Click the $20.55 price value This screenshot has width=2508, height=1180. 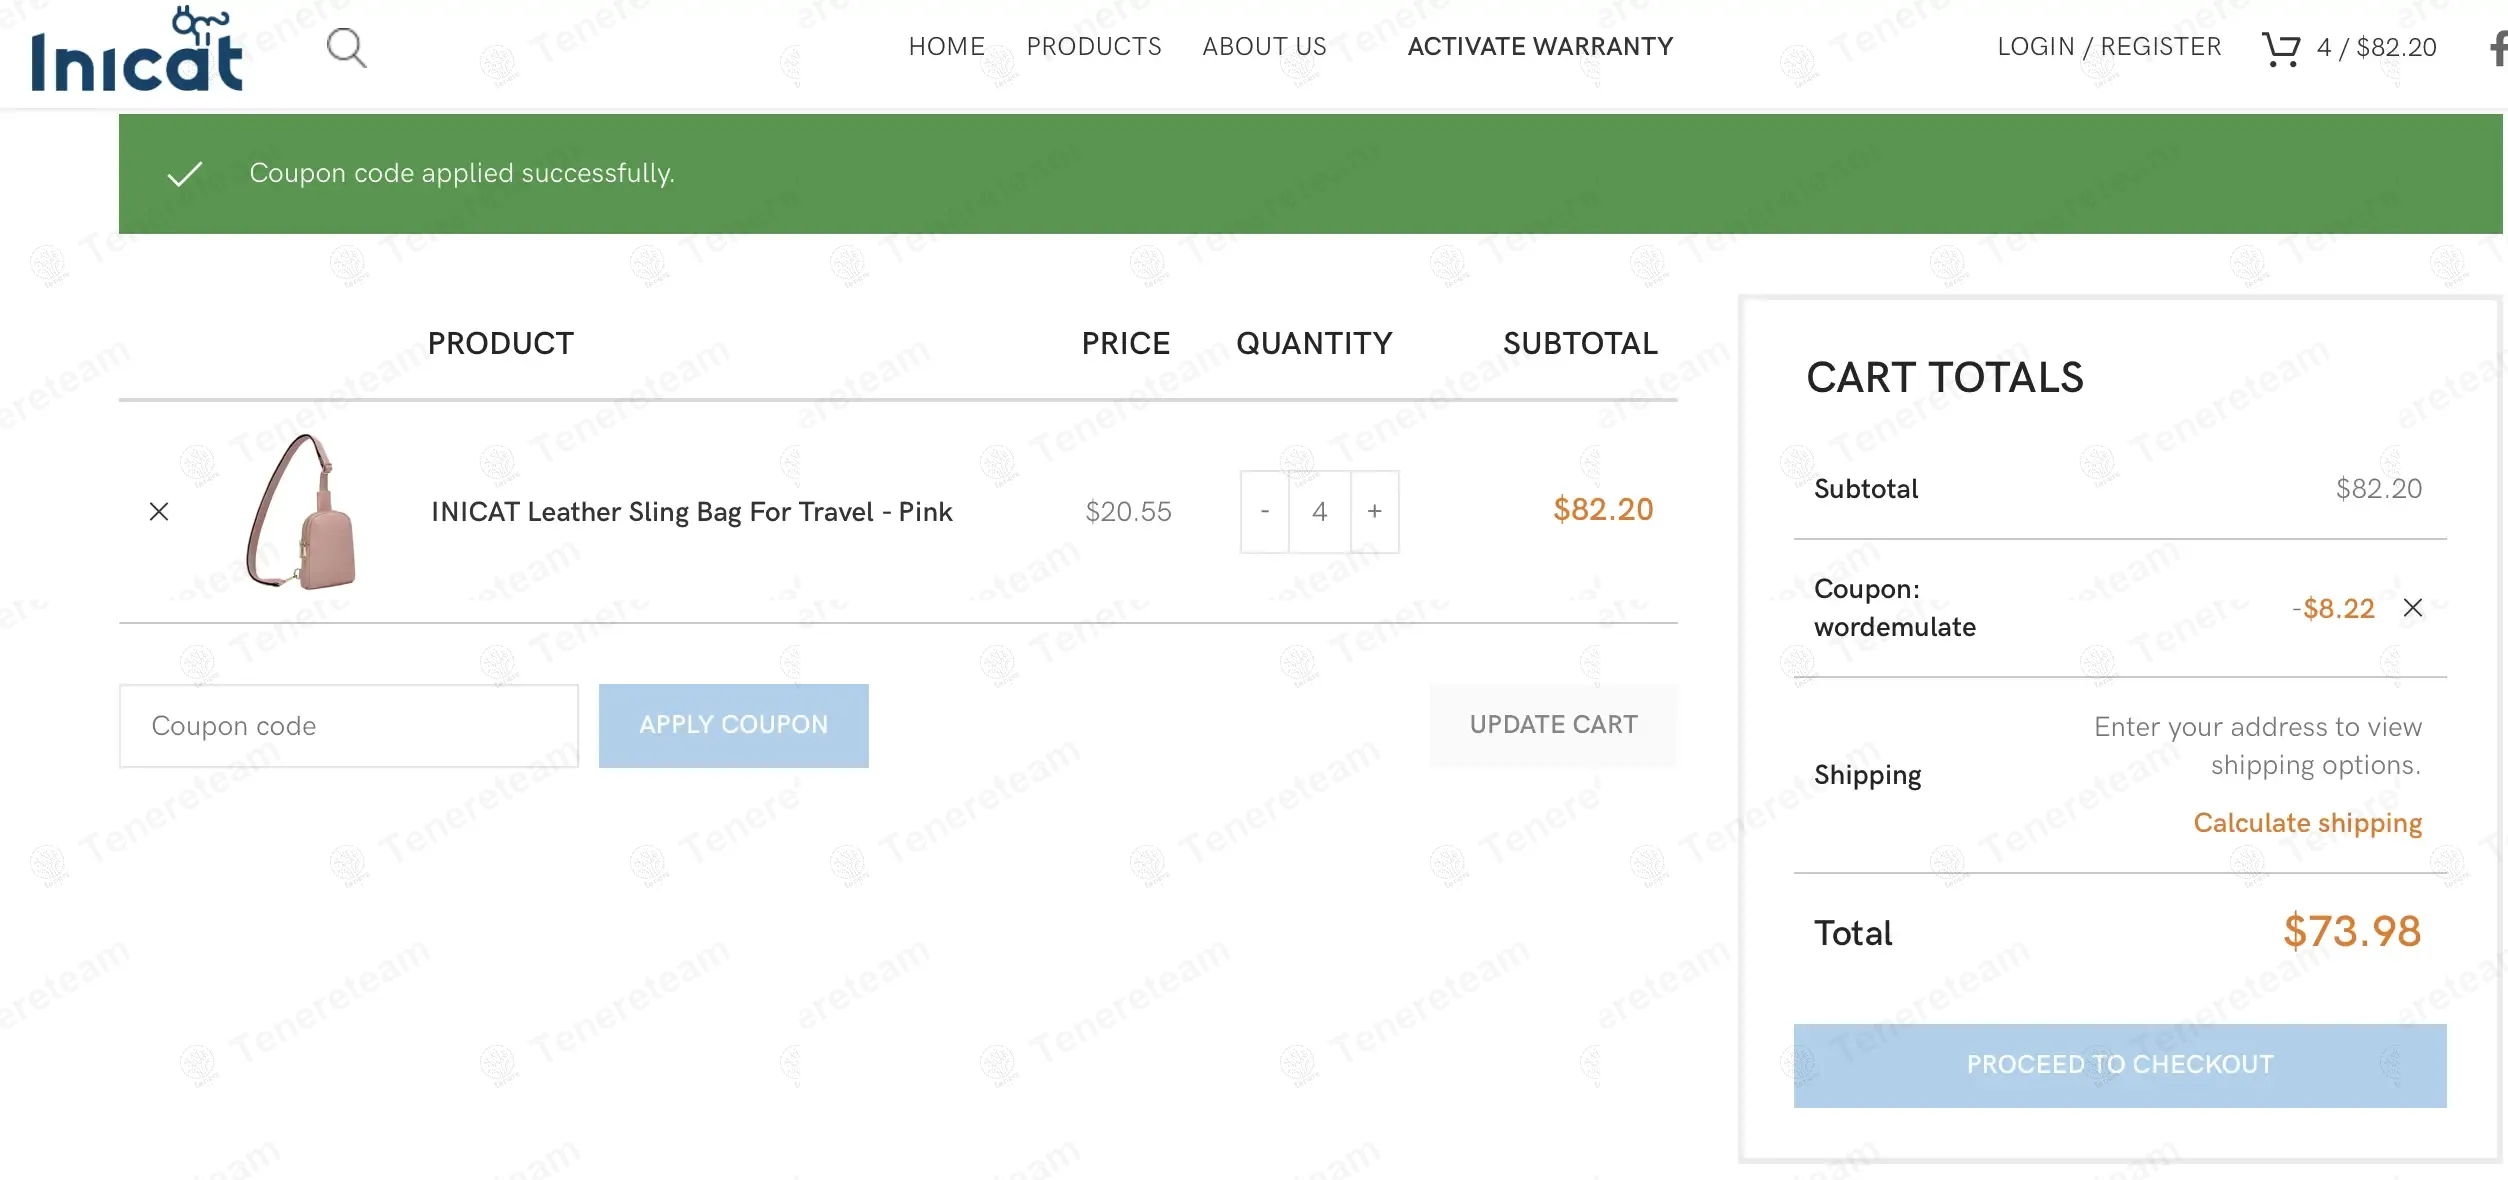tap(1128, 512)
